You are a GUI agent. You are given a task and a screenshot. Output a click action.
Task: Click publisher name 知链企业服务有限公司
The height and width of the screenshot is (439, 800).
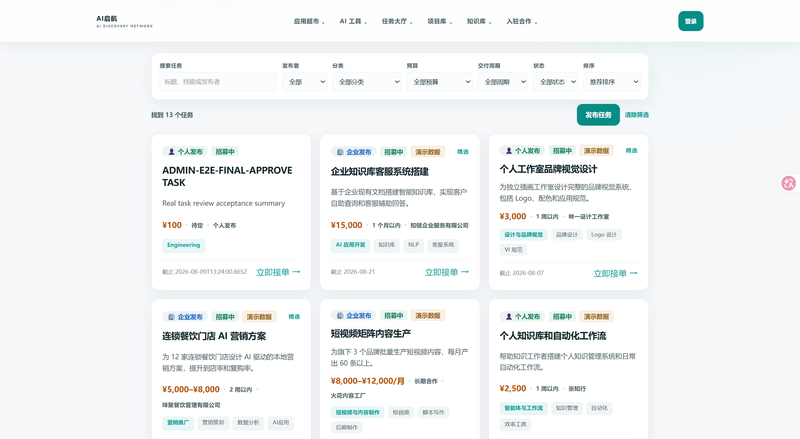[439, 225]
